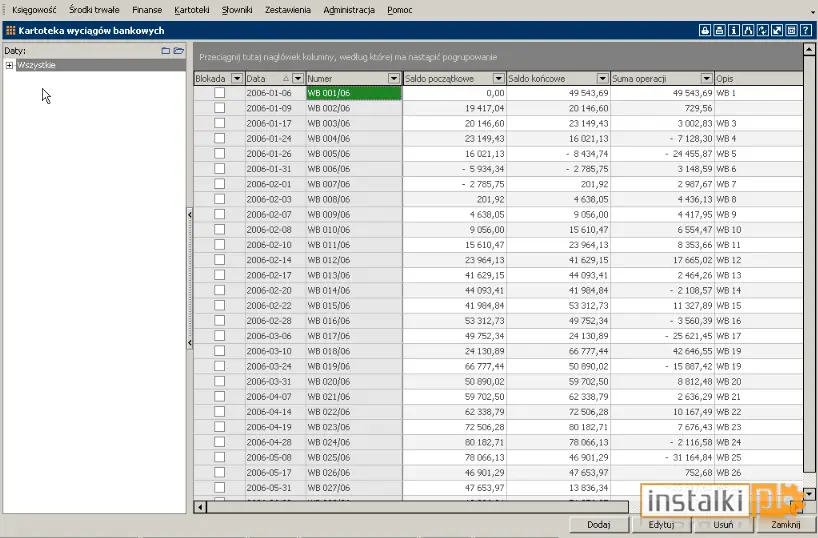Click the open folder icon beside Daty
Screen dimensions: 818x538
[179, 51]
